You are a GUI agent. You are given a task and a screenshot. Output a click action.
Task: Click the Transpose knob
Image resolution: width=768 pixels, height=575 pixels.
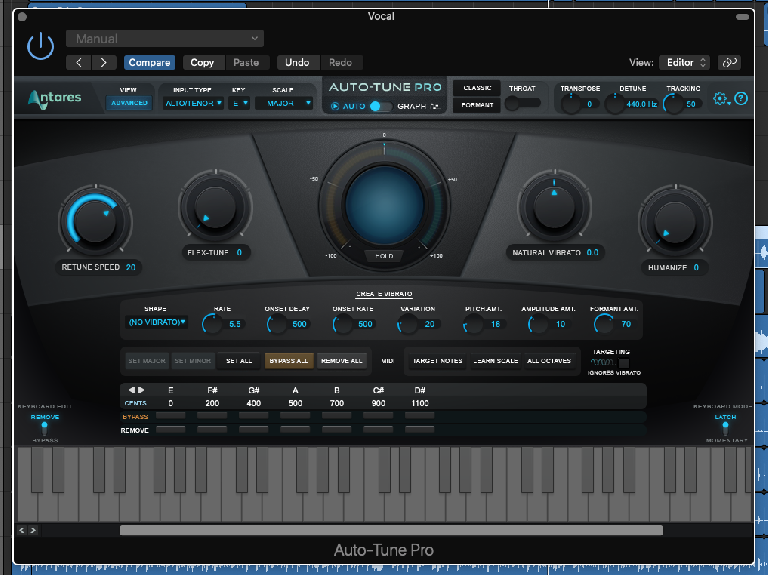click(571, 104)
